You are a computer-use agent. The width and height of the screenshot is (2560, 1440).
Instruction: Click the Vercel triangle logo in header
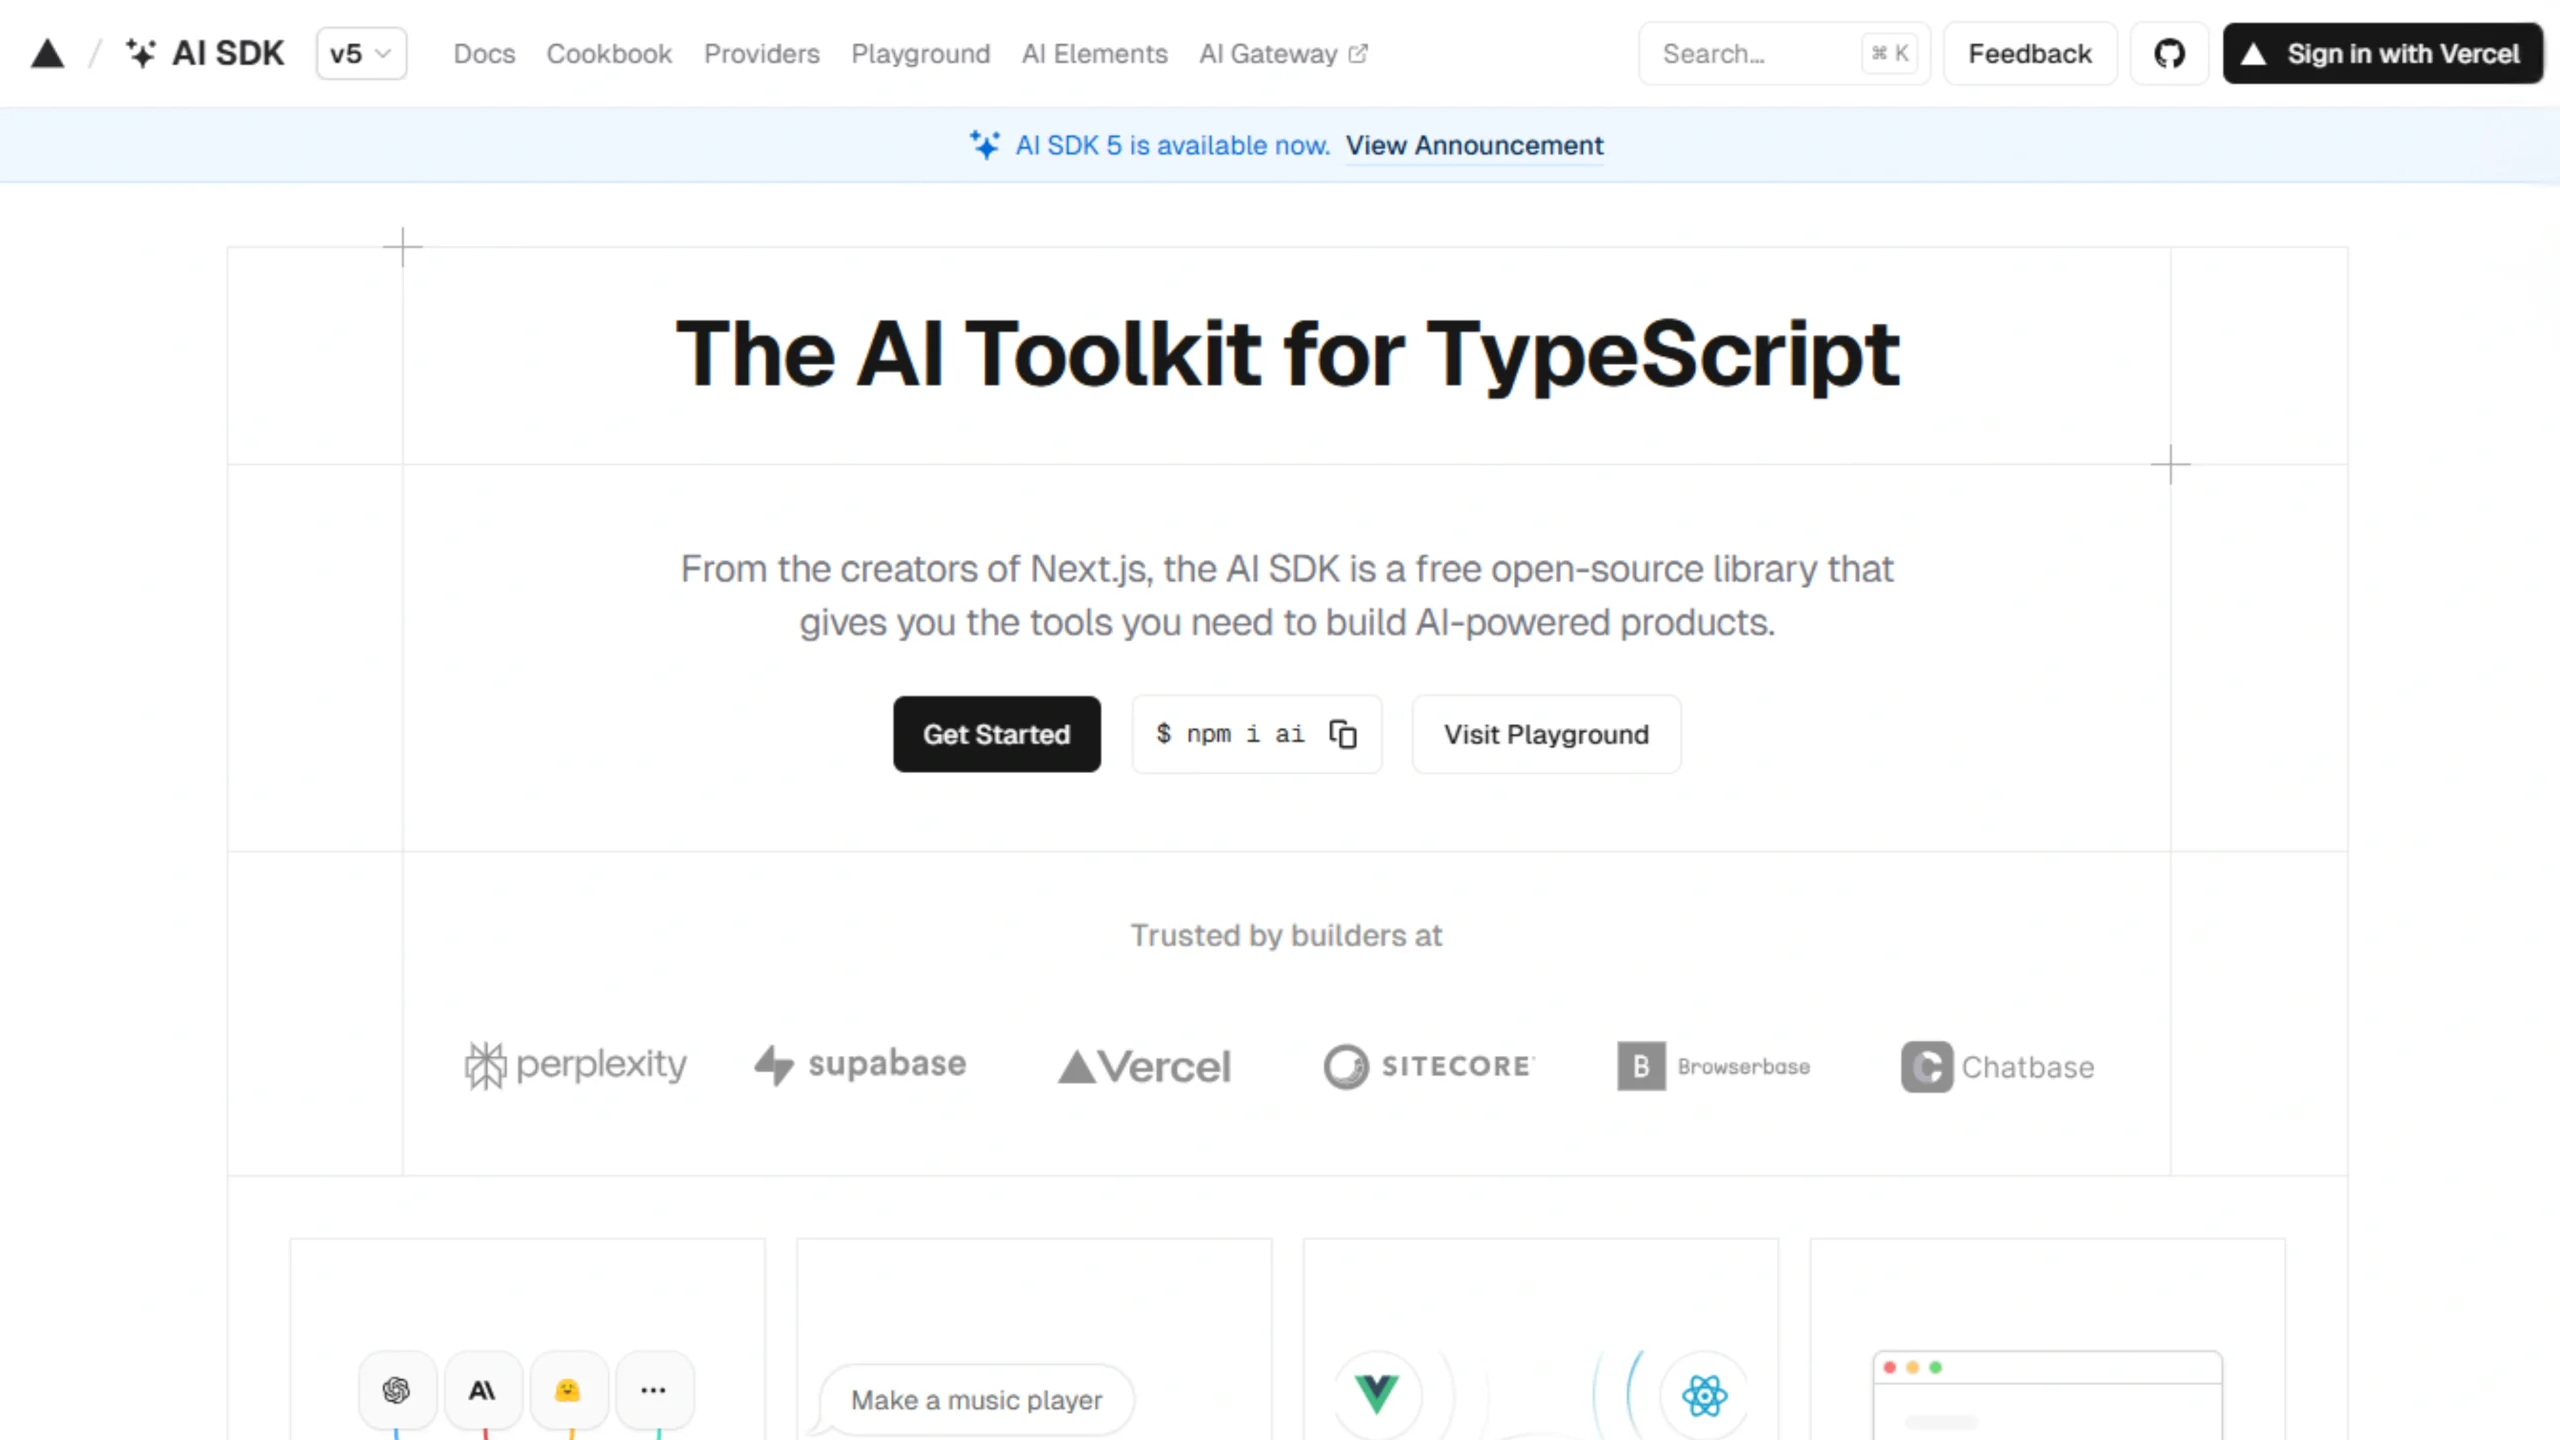tap(47, 54)
